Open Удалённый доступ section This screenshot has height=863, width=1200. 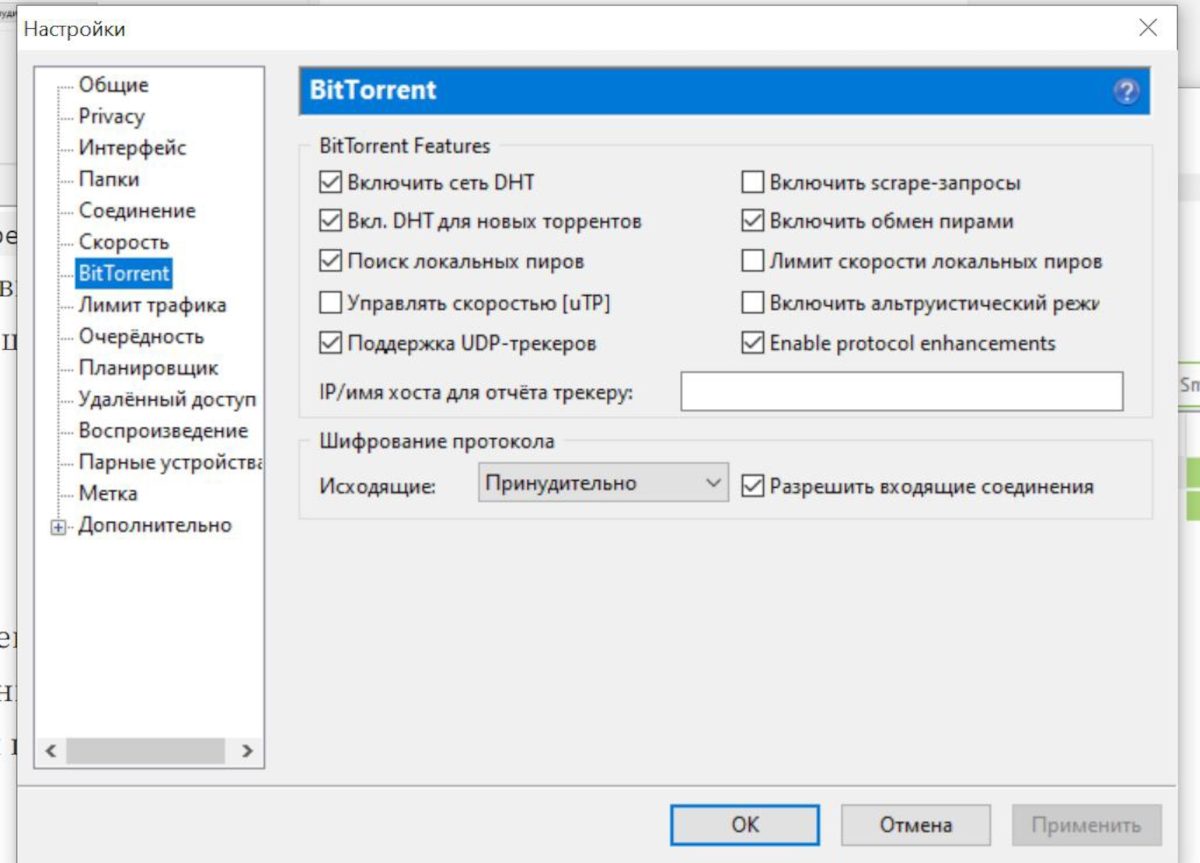(167, 399)
